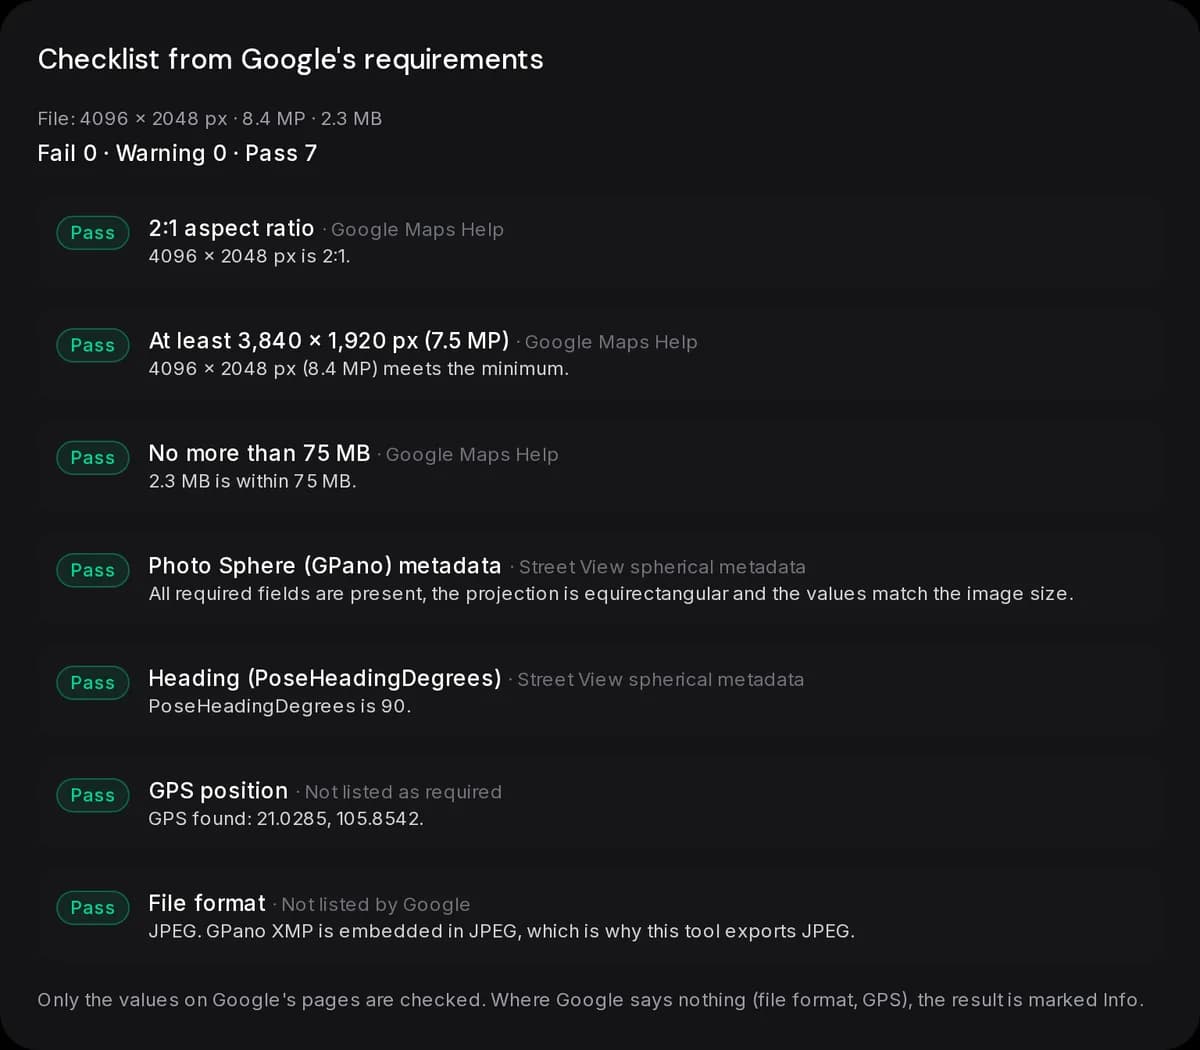Click the Pass badge for File format
This screenshot has height=1050, width=1200.
tap(93, 908)
